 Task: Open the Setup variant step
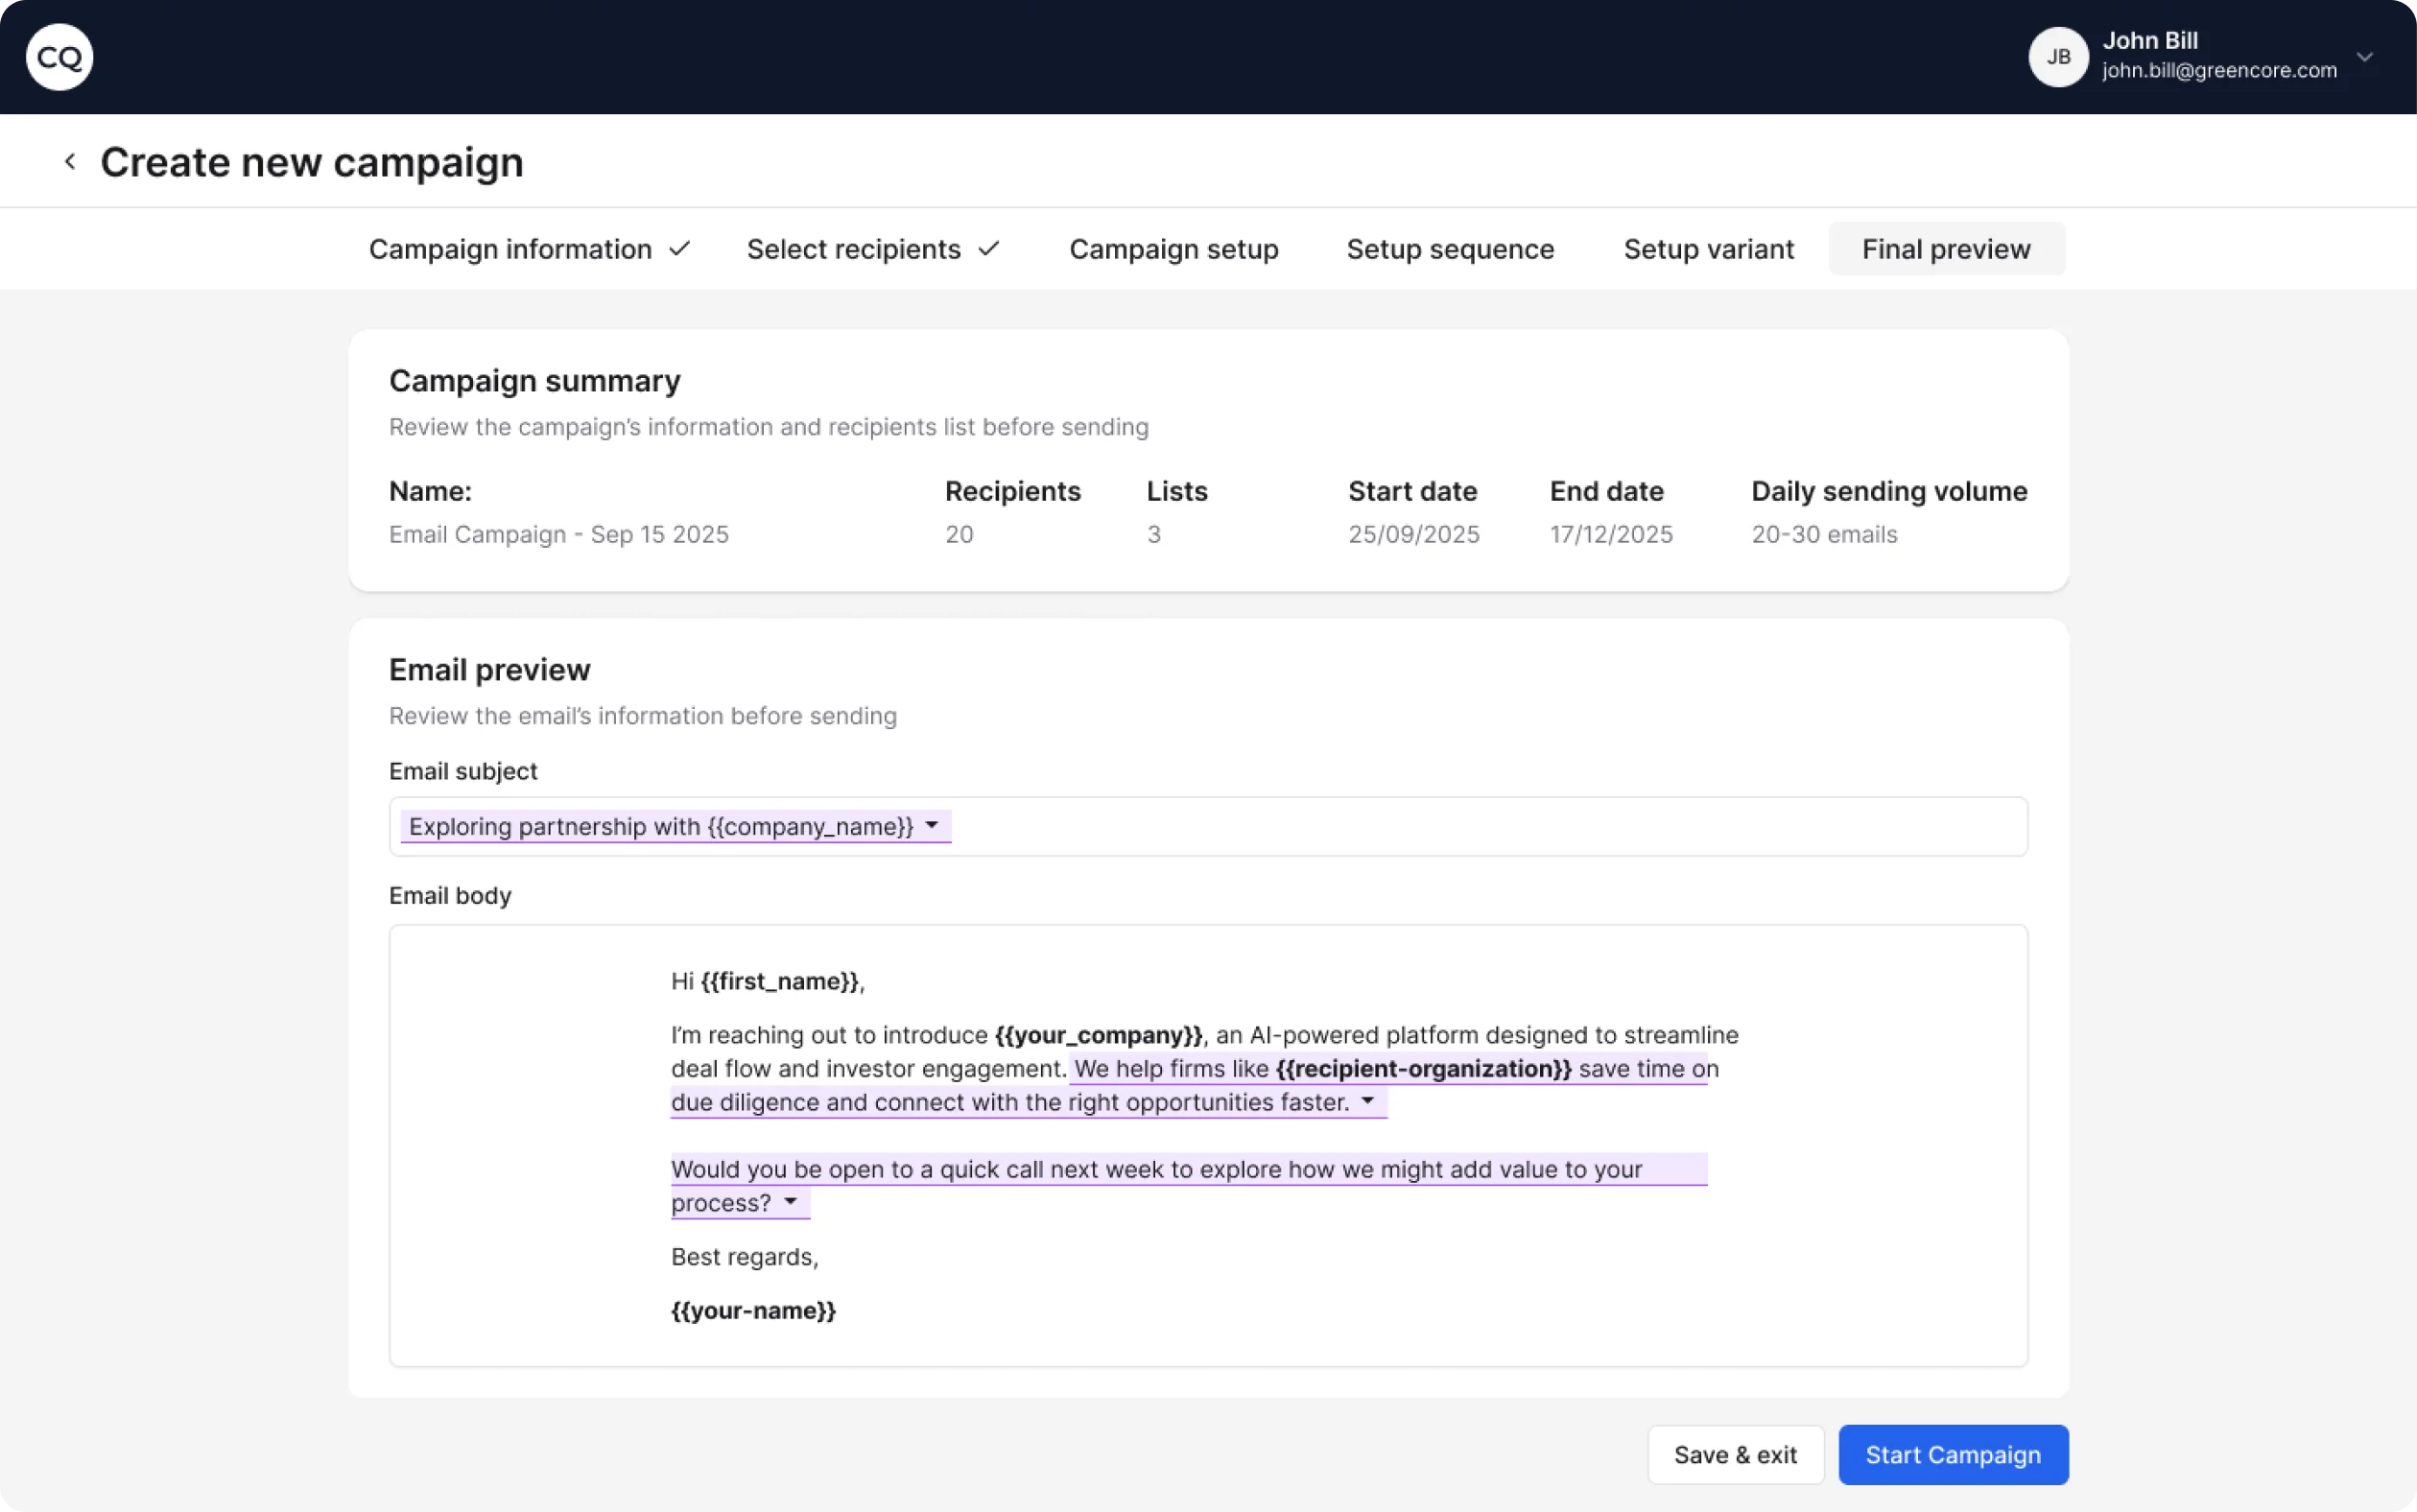tap(1708, 249)
